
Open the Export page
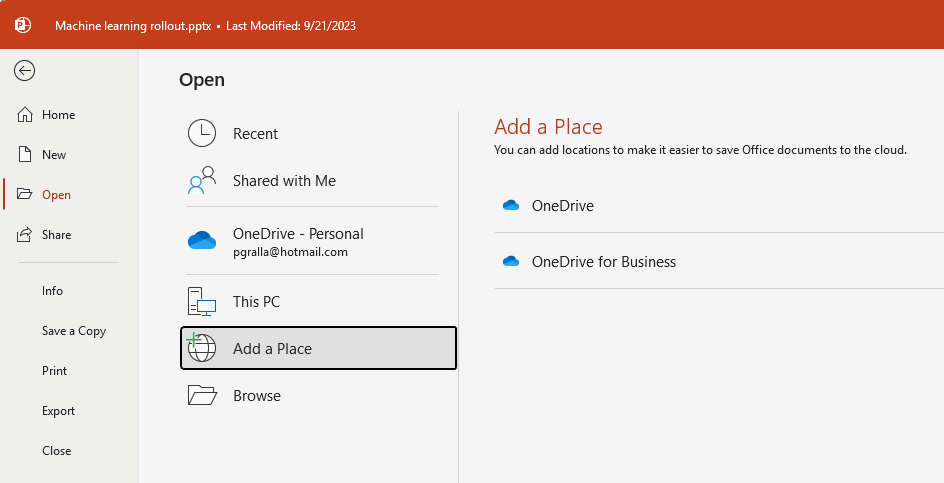(x=58, y=411)
